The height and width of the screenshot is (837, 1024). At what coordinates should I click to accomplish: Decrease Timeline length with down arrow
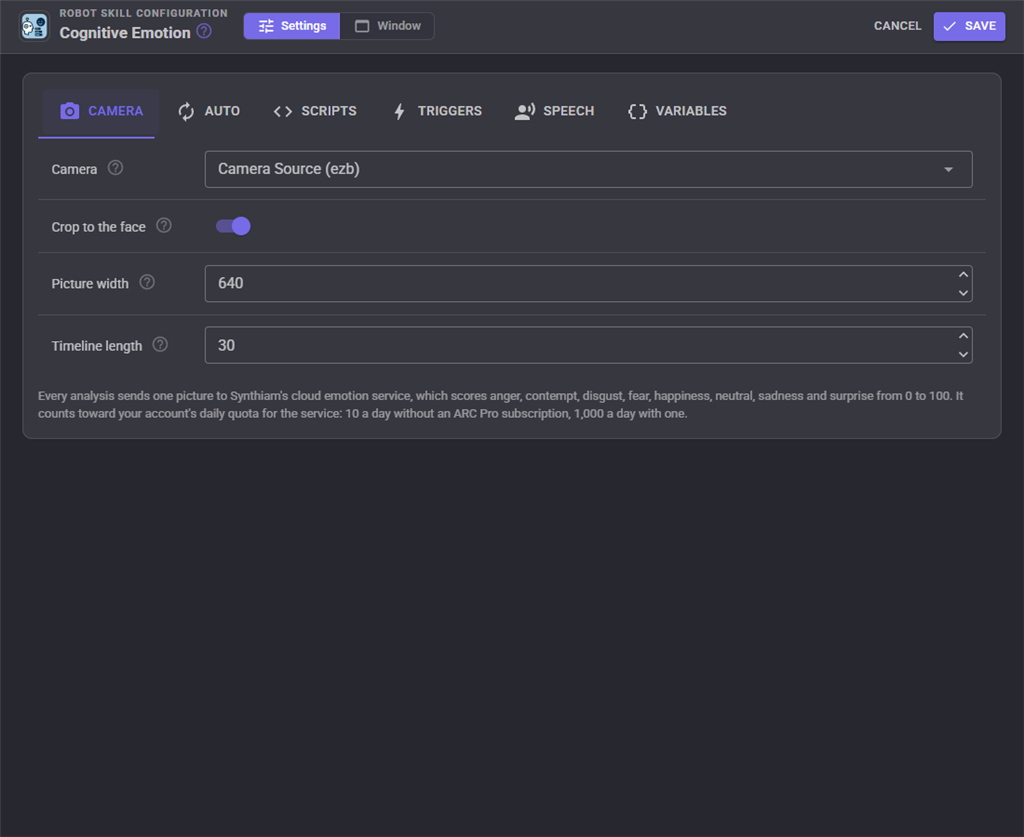point(963,355)
